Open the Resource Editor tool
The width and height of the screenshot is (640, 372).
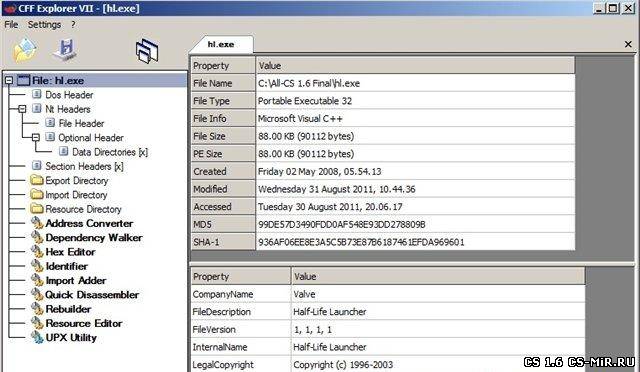click(x=84, y=323)
